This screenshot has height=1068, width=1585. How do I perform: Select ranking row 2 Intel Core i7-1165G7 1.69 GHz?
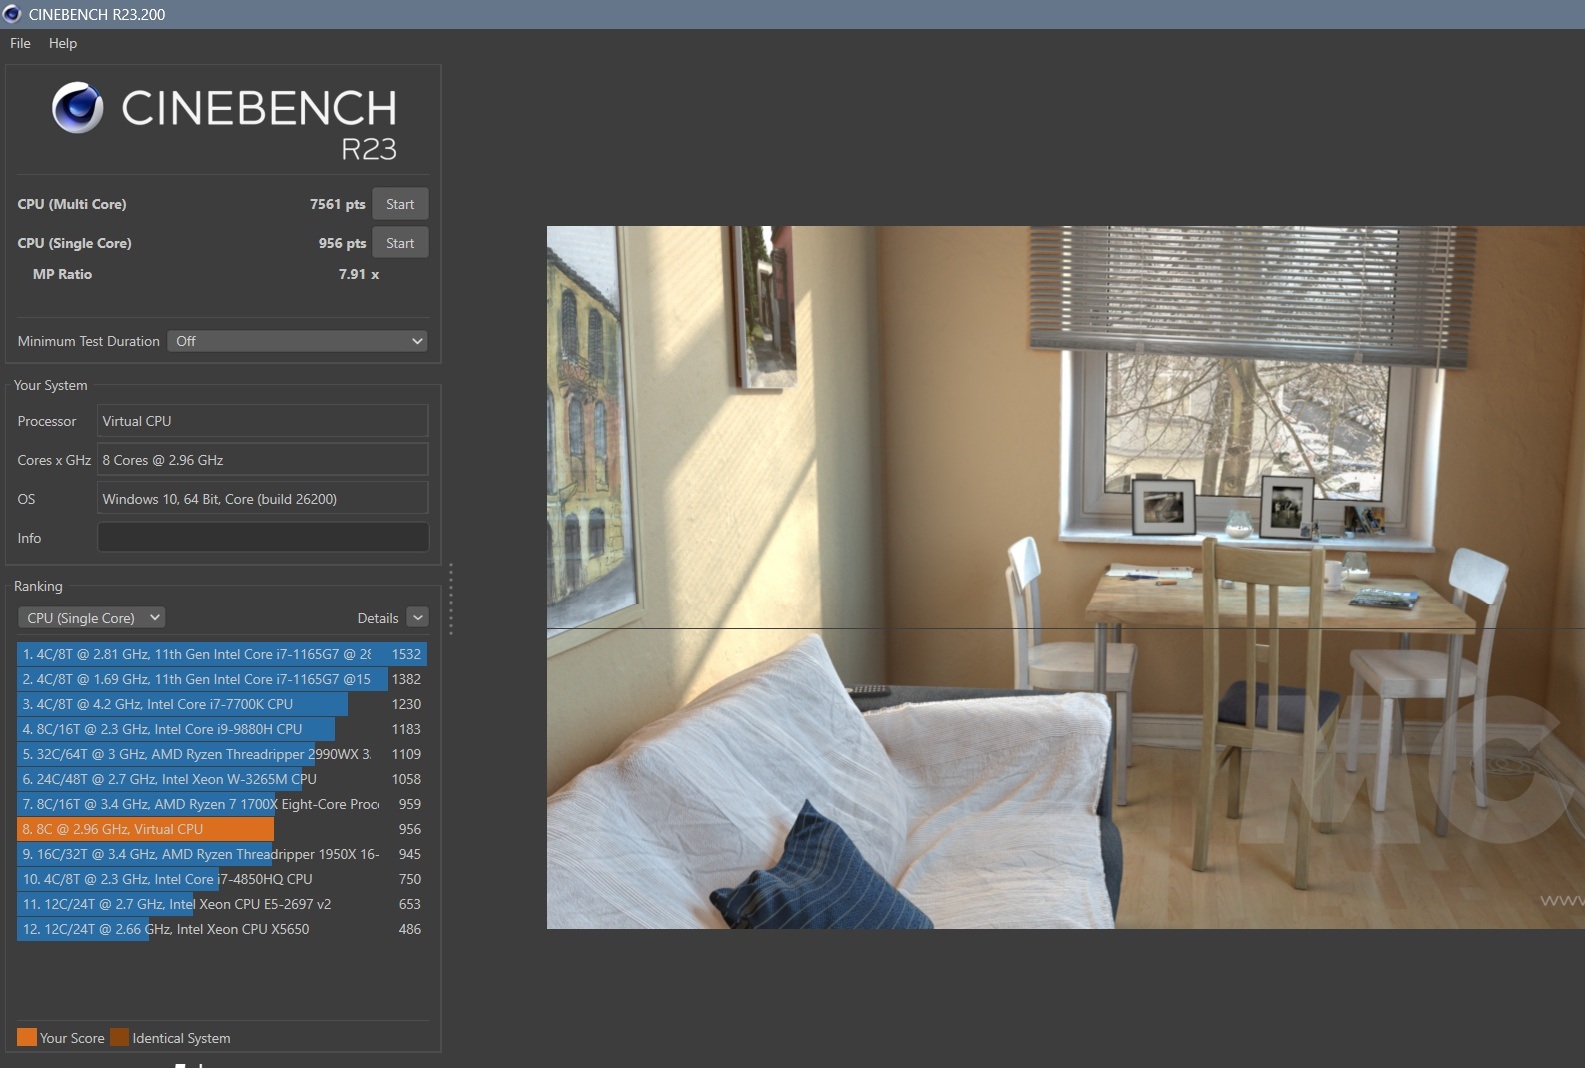tap(222, 679)
